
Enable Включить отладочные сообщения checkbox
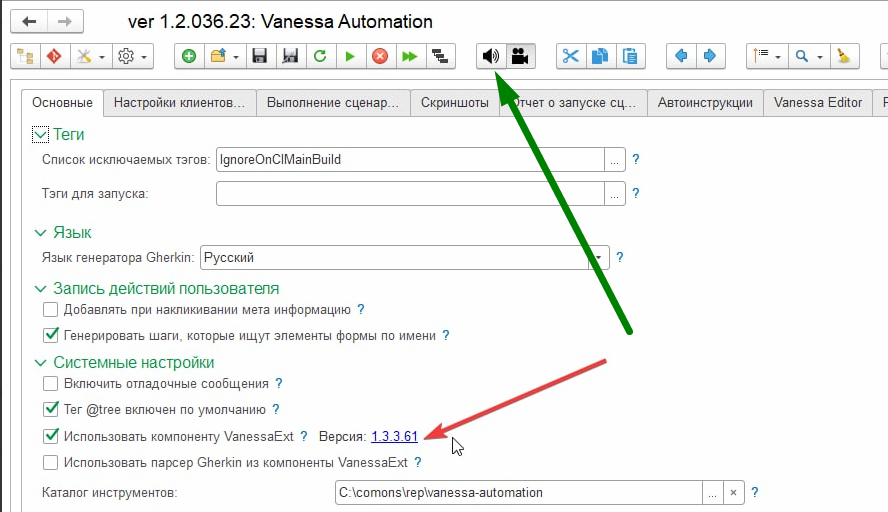coord(50,383)
